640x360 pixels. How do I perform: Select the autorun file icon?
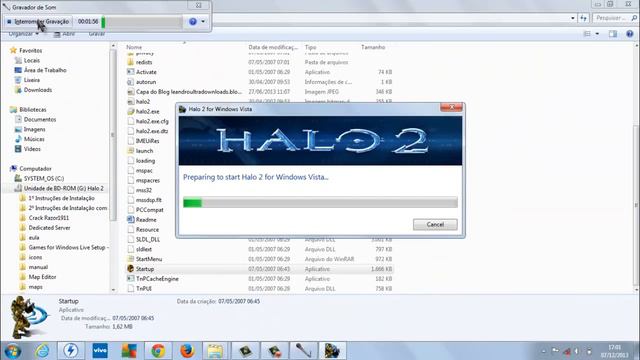[131, 82]
